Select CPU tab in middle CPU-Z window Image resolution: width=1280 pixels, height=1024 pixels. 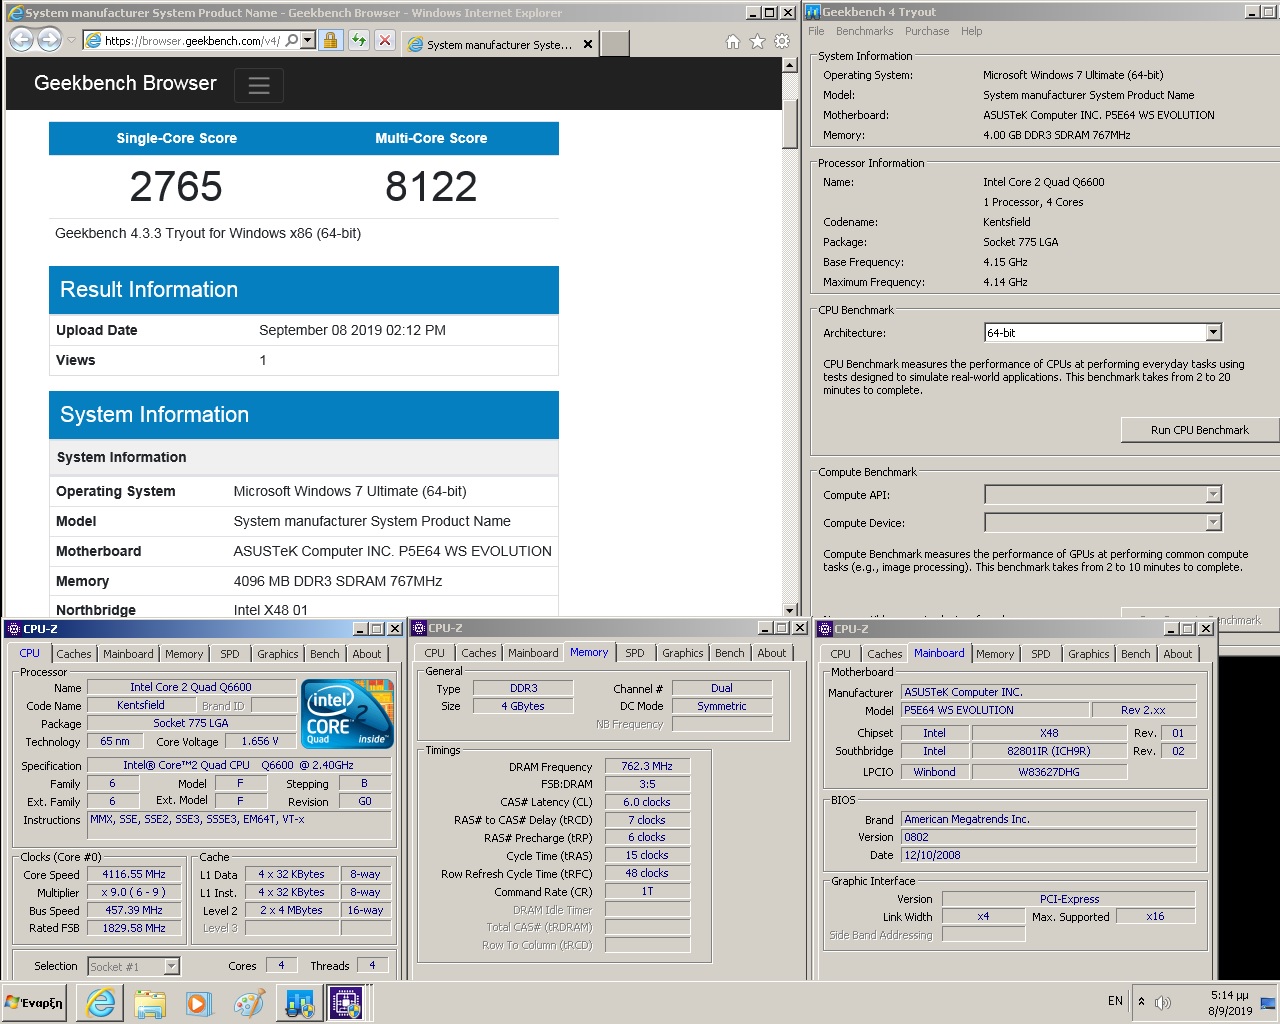(x=434, y=653)
